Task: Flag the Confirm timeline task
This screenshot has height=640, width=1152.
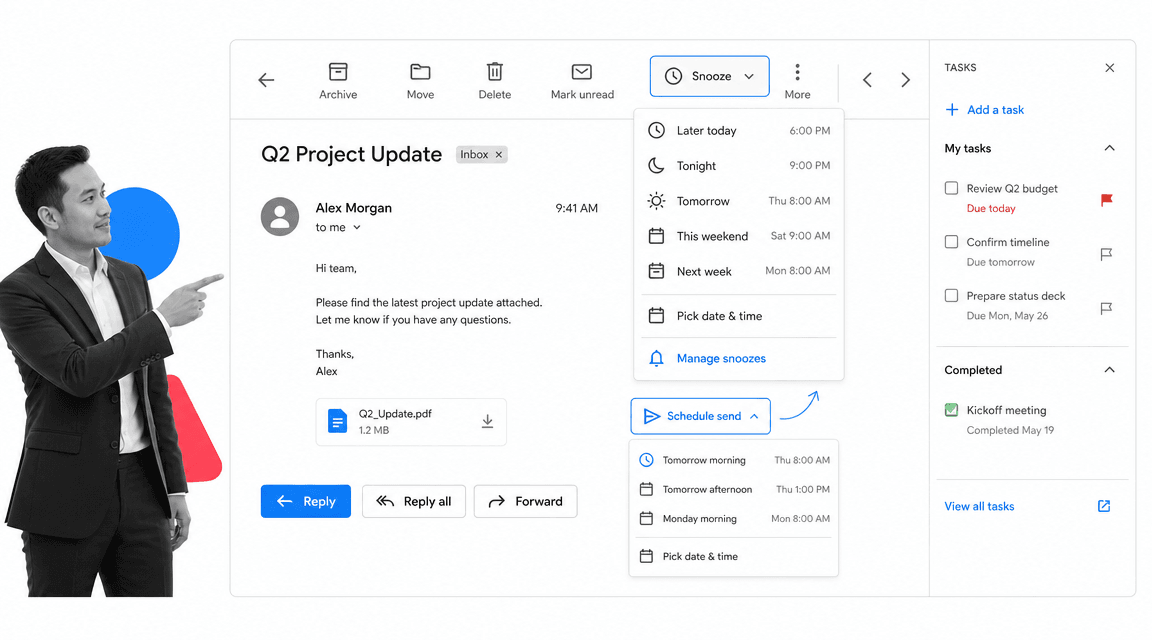Action: 1106,254
